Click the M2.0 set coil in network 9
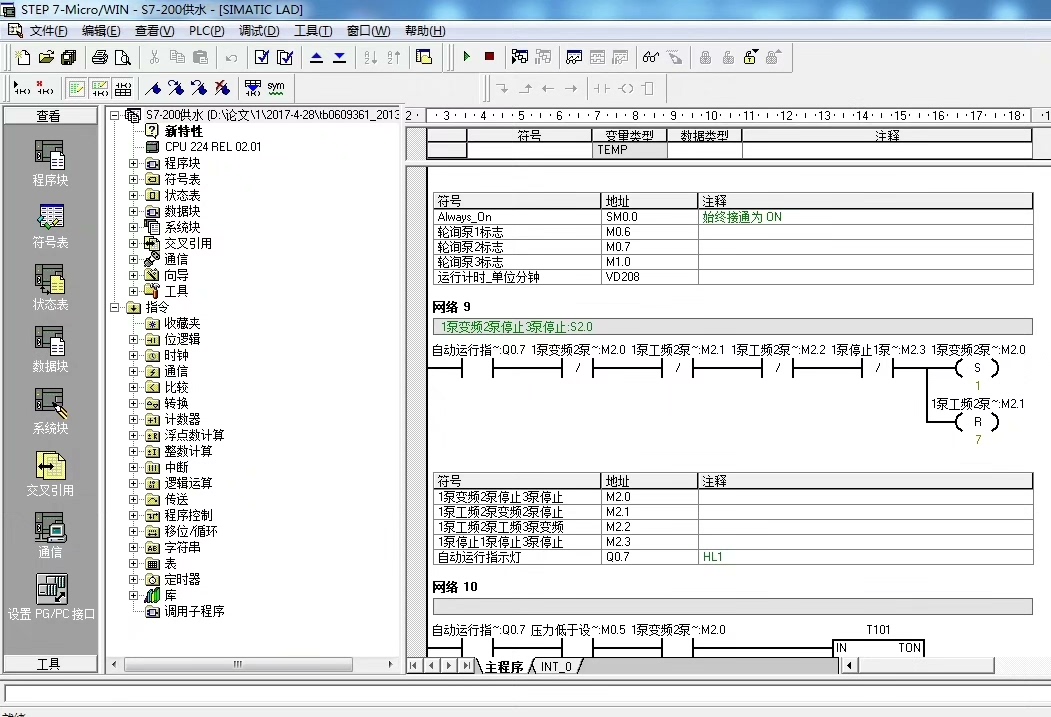 [x=977, y=368]
